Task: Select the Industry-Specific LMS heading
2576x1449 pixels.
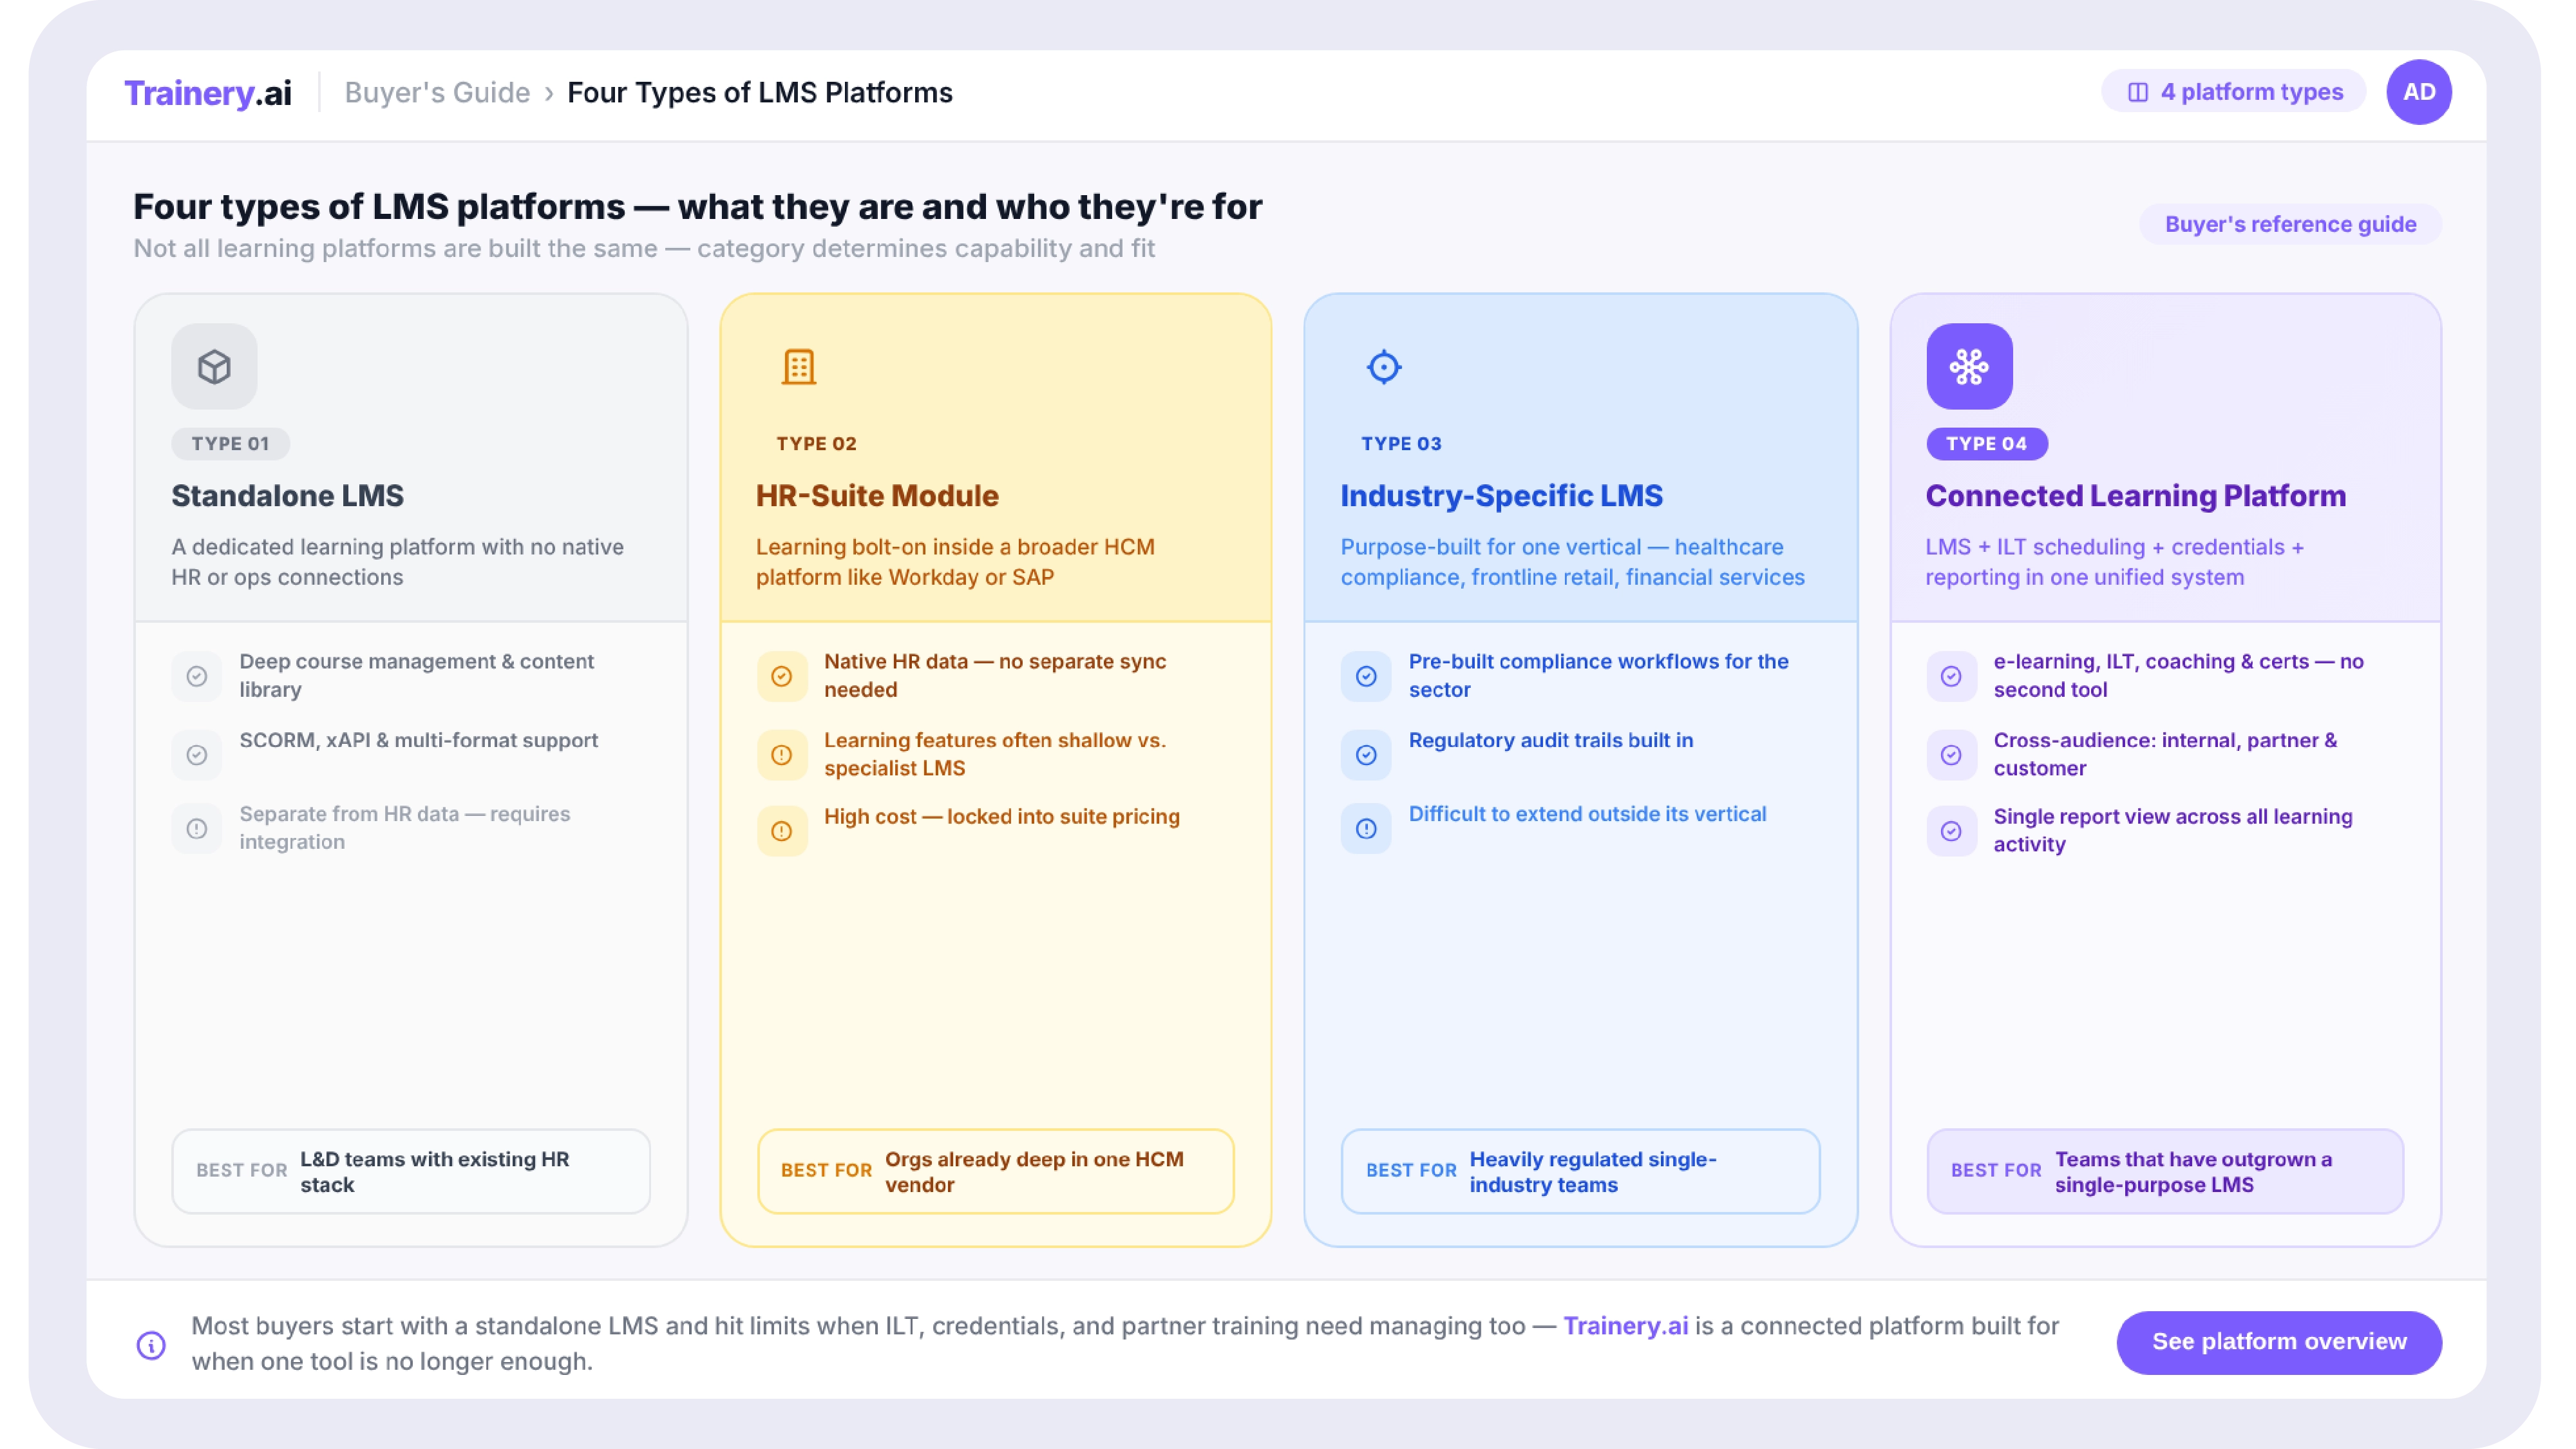Action: coord(1501,495)
